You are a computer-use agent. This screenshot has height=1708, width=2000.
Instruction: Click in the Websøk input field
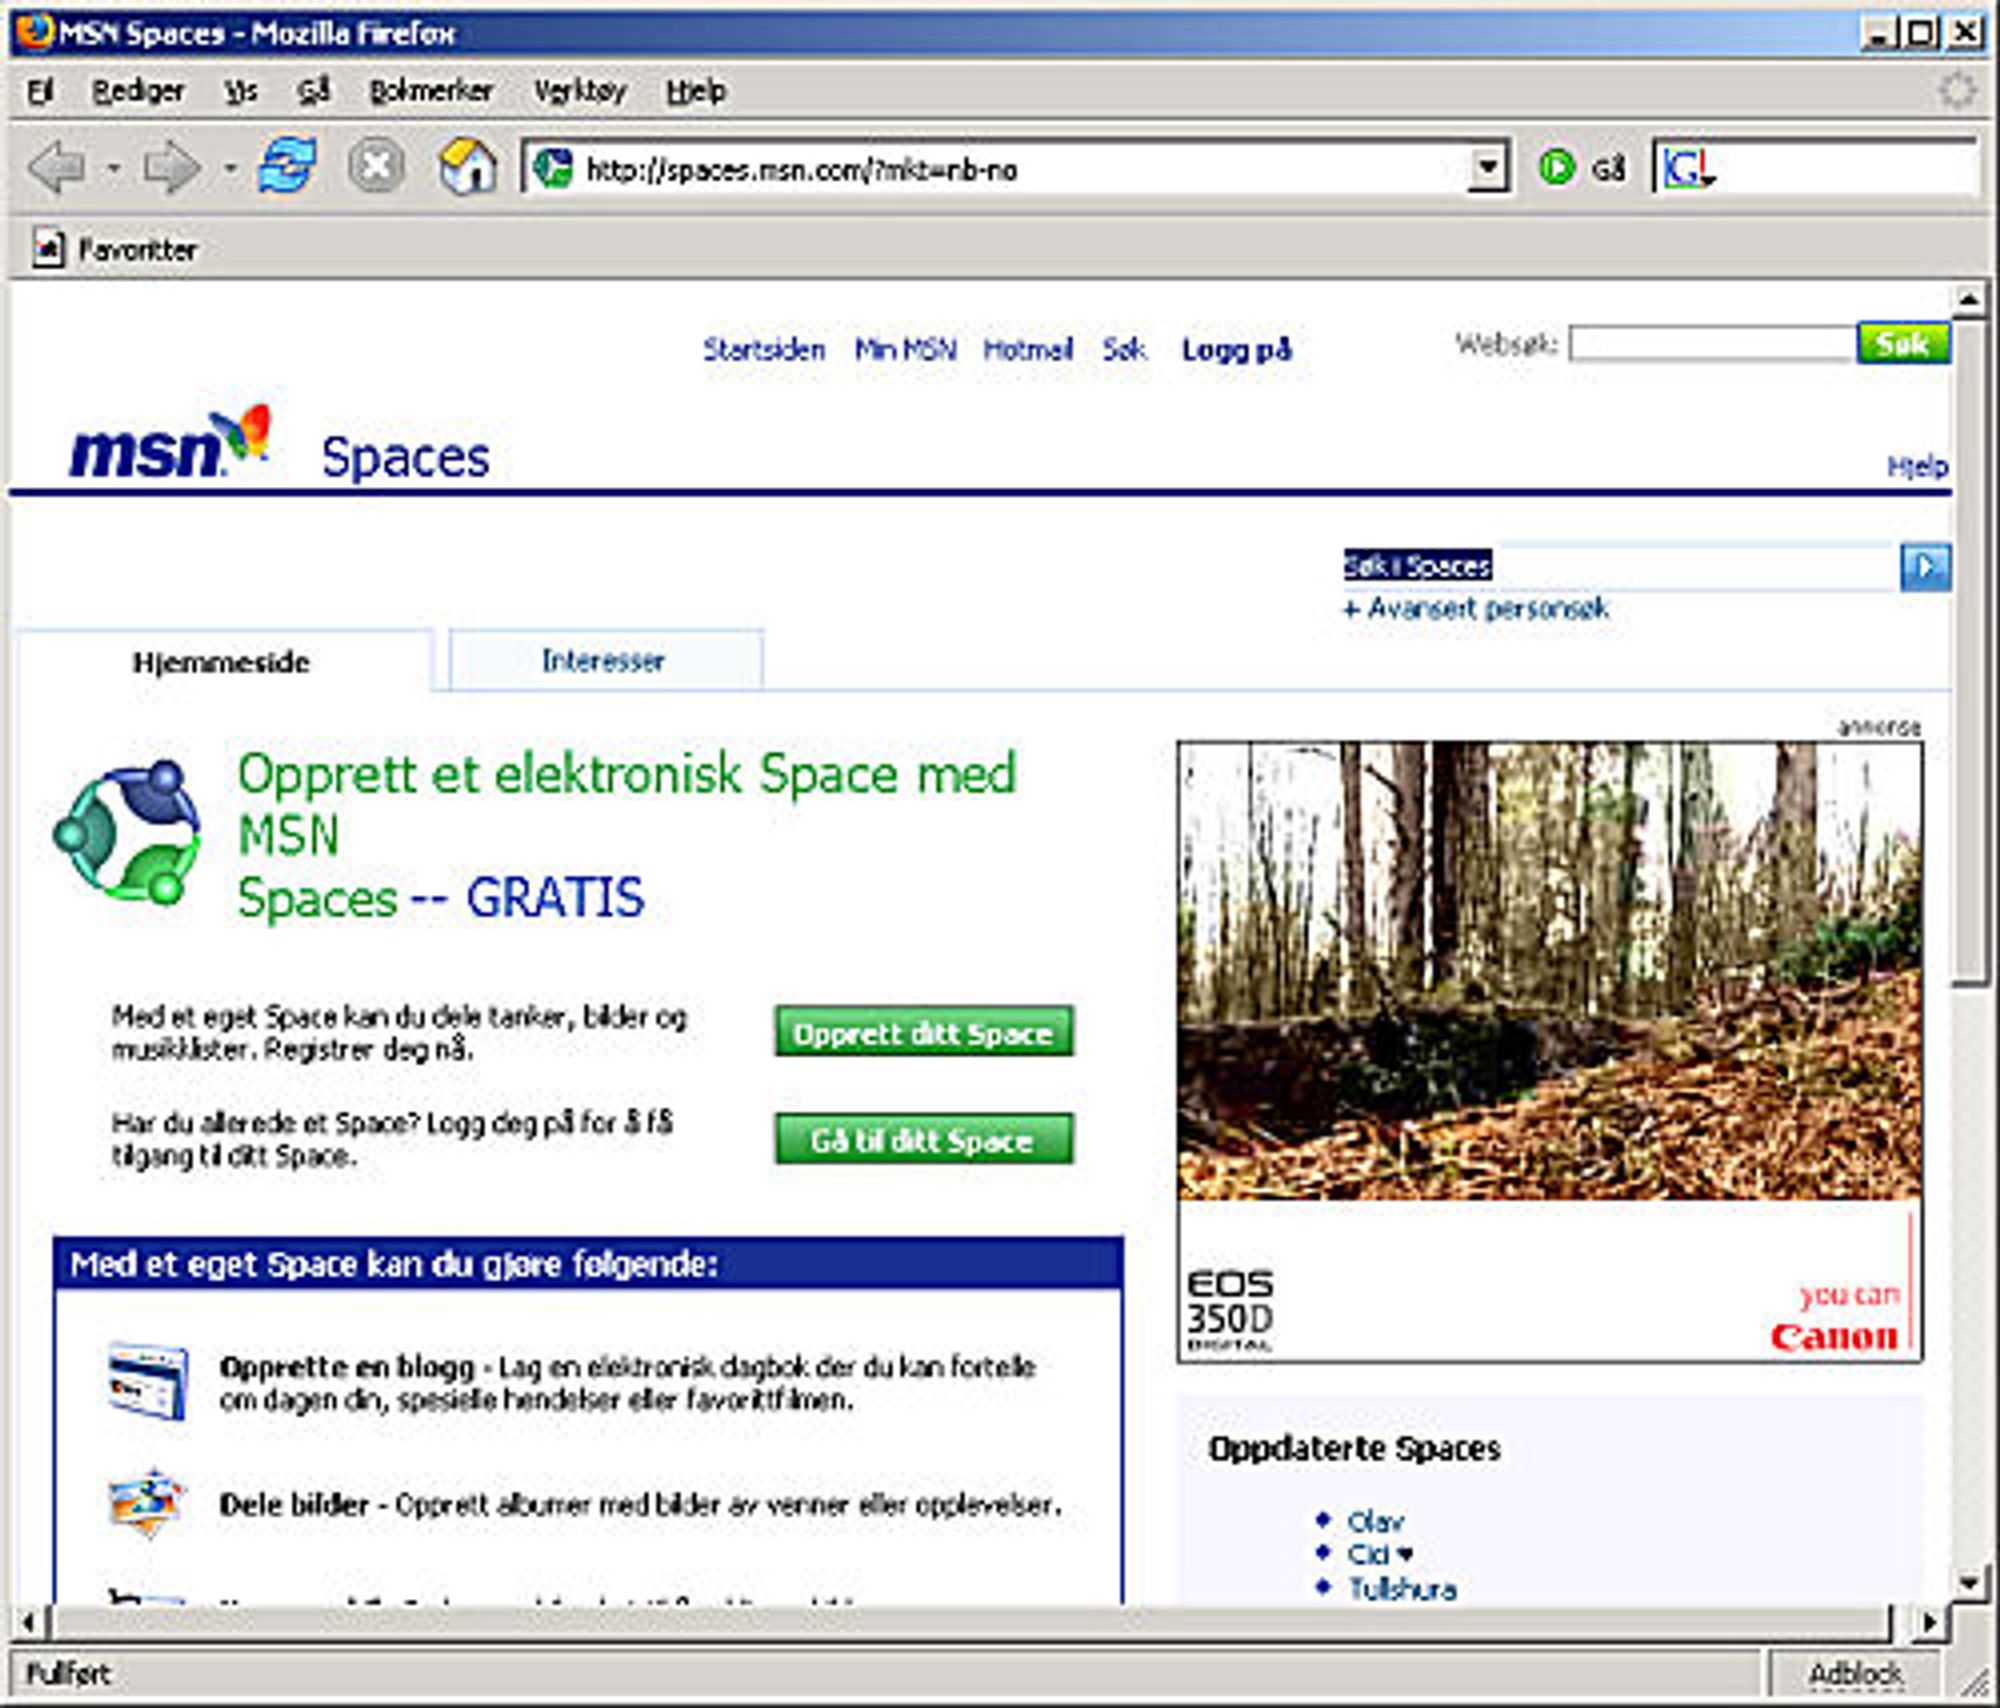1713,345
